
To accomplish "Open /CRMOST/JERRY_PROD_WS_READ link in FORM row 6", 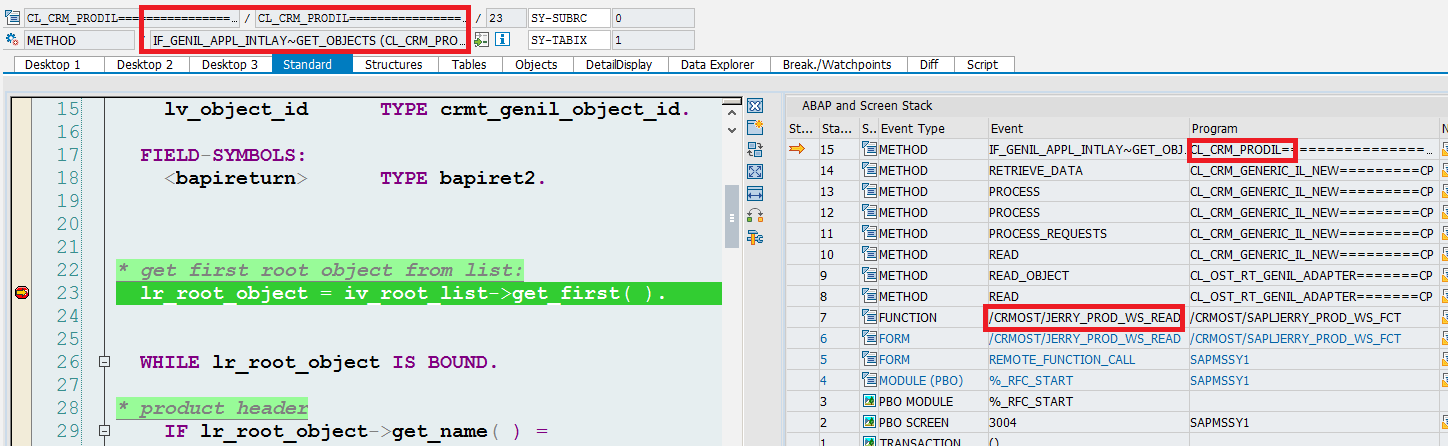I will (x=1085, y=338).
